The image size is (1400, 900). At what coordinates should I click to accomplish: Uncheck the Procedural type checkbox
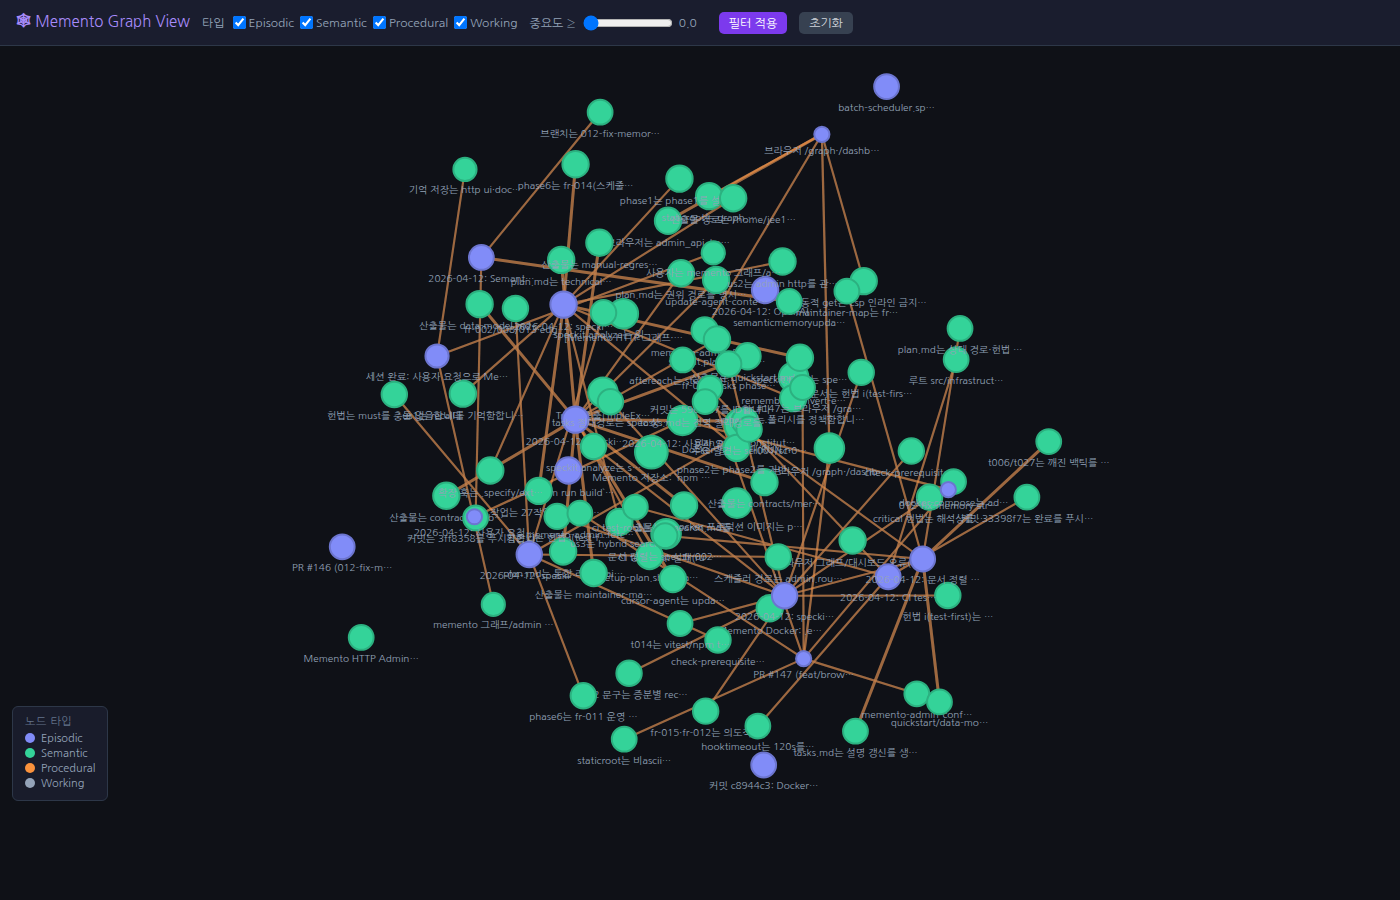[x=380, y=23]
